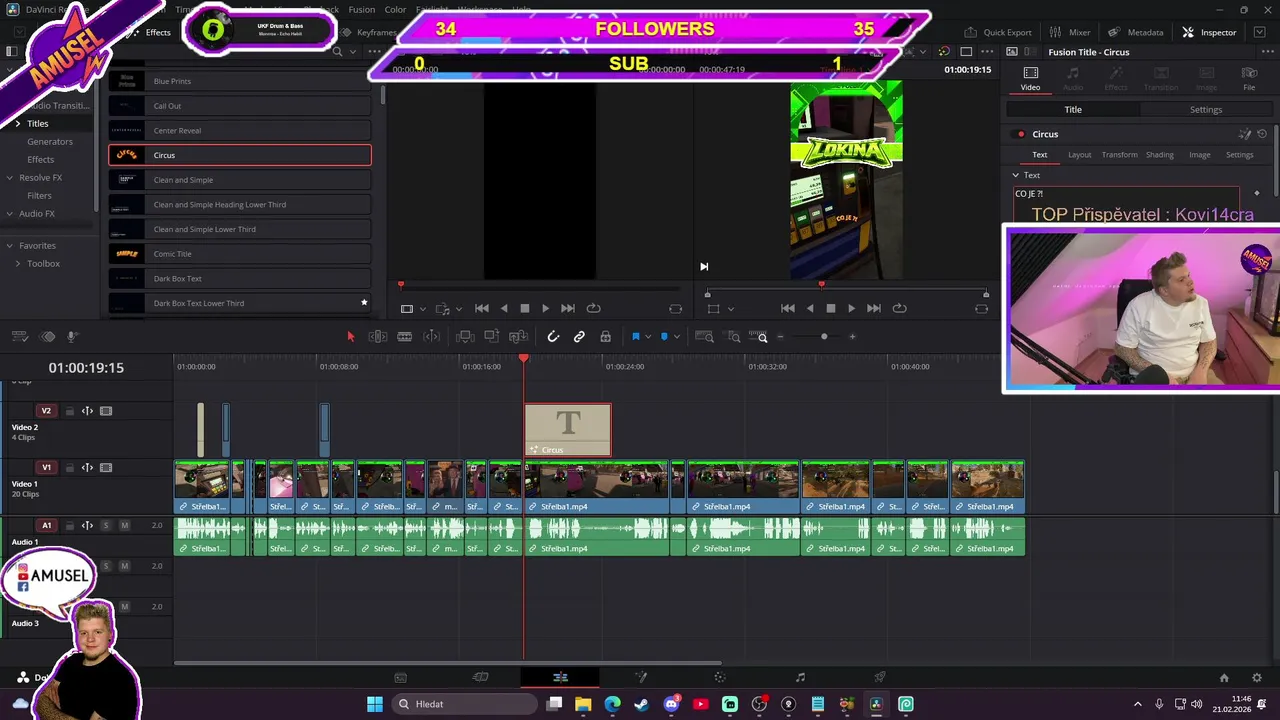Viewport: 1280px width, 720px height.
Task: Expand the Toolbox tree item
Action: pyautogui.click(x=17, y=264)
